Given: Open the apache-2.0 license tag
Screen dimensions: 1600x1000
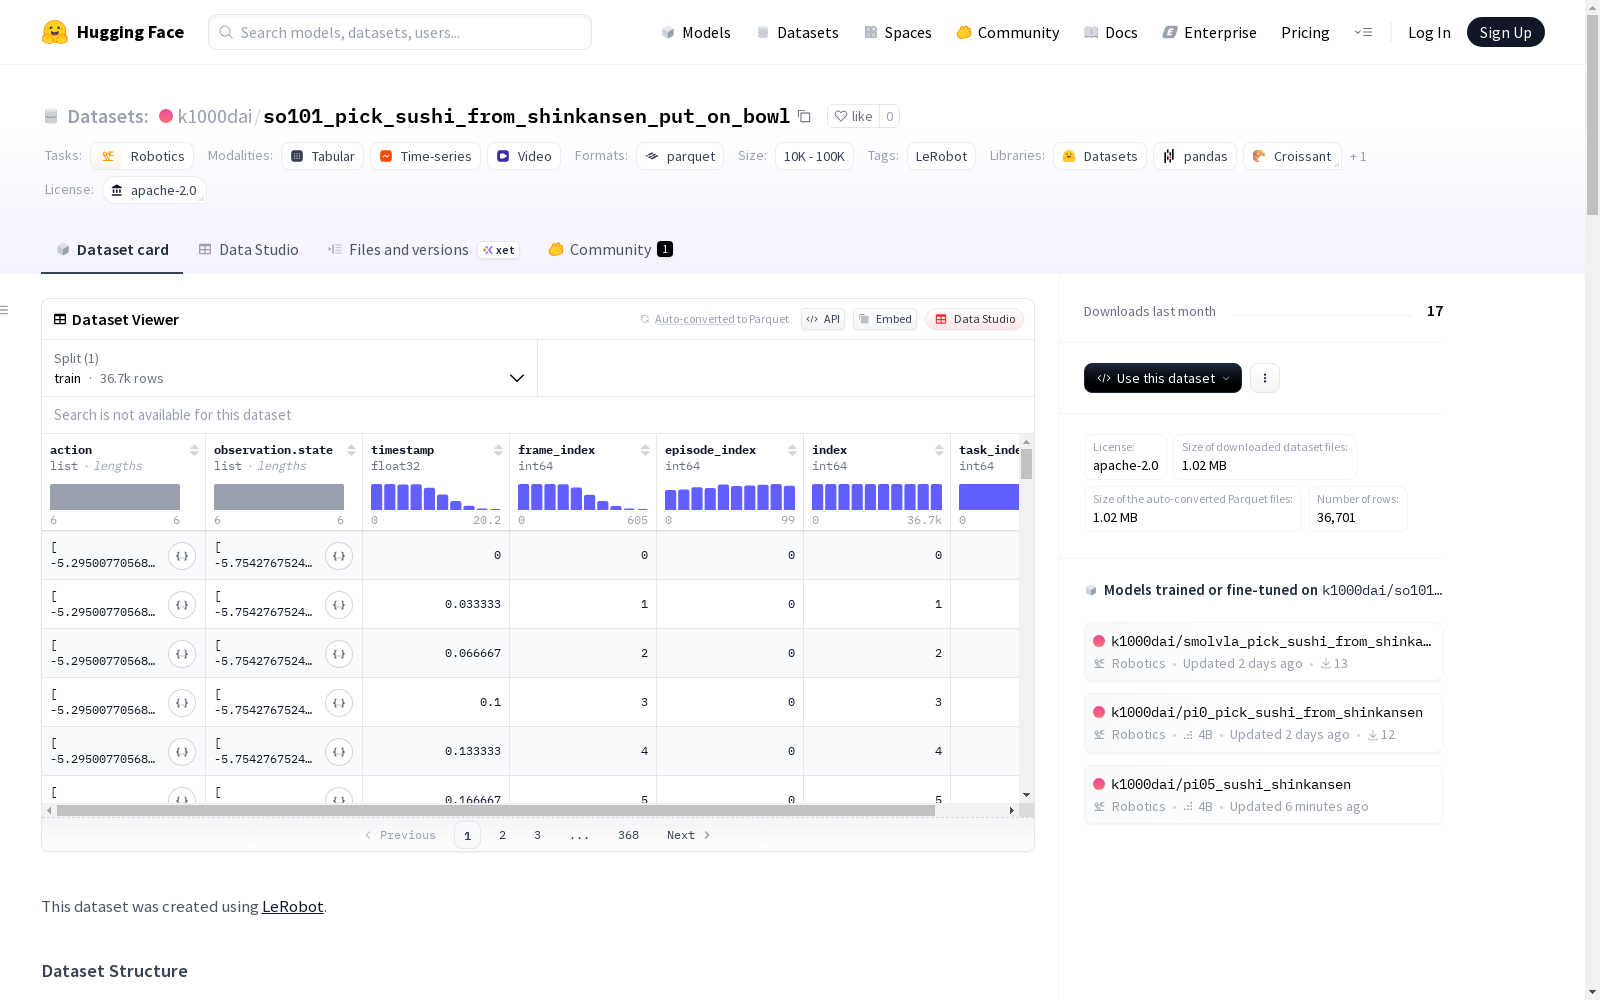Looking at the screenshot, I should 154,190.
